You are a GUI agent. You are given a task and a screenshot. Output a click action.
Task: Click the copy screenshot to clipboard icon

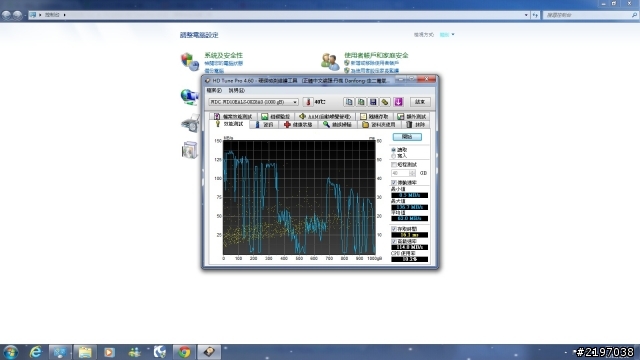(361, 102)
